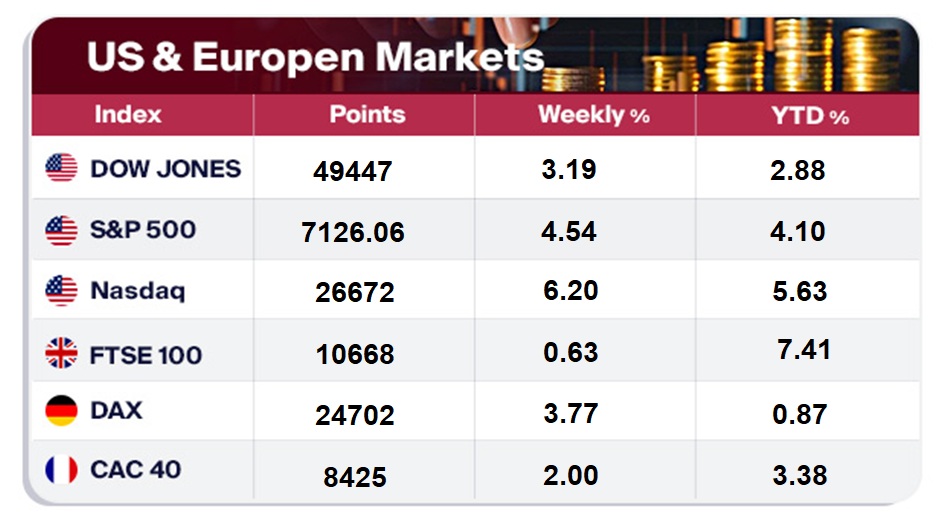The image size is (943, 527).
Task: Select the UK flag beside FTSE 100
Action: click(x=61, y=353)
